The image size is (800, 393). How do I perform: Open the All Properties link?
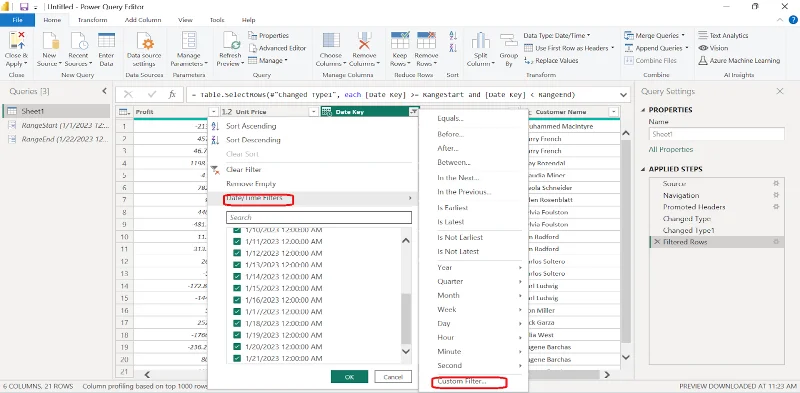pyautogui.click(x=670, y=150)
